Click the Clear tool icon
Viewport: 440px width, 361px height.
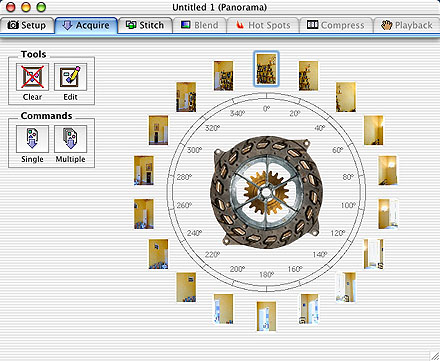32,77
